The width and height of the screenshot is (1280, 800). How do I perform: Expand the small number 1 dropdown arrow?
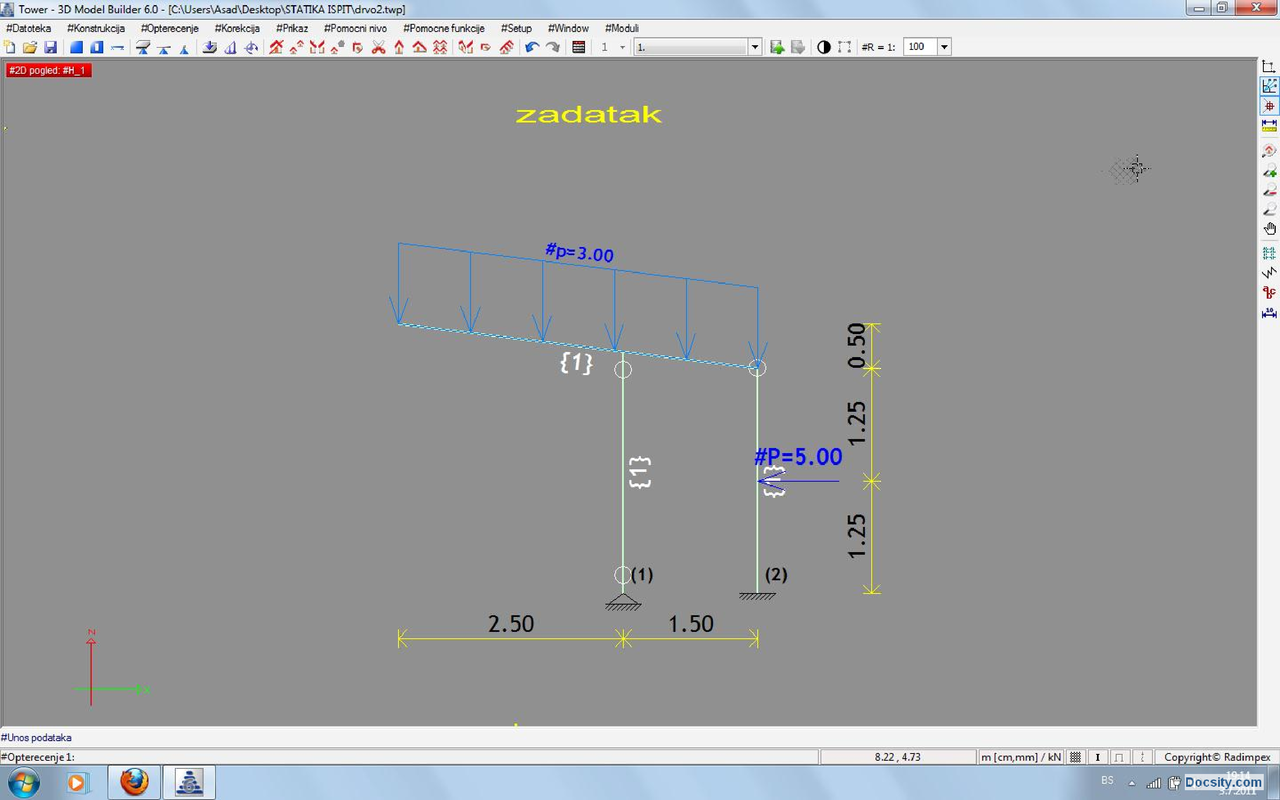622,47
